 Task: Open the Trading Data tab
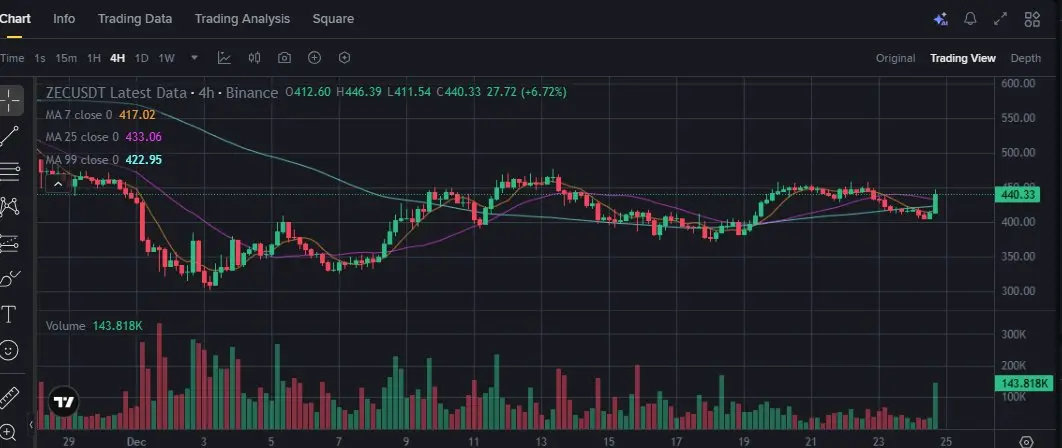tap(135, 19)
